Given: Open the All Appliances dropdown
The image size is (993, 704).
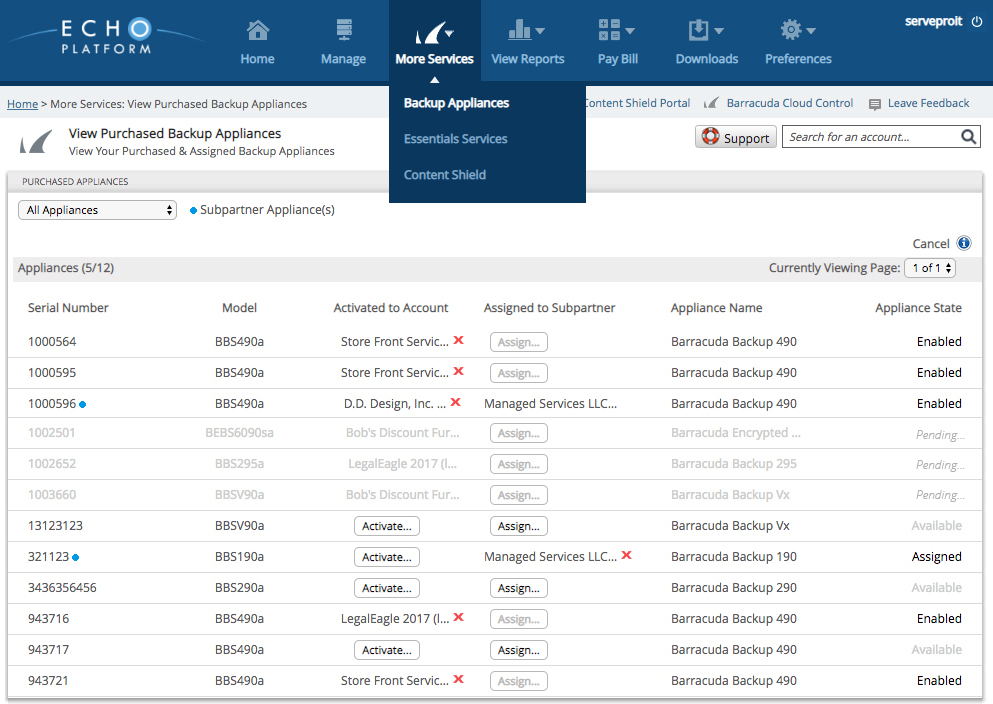Looking at the screenshot, I should 98,210.
